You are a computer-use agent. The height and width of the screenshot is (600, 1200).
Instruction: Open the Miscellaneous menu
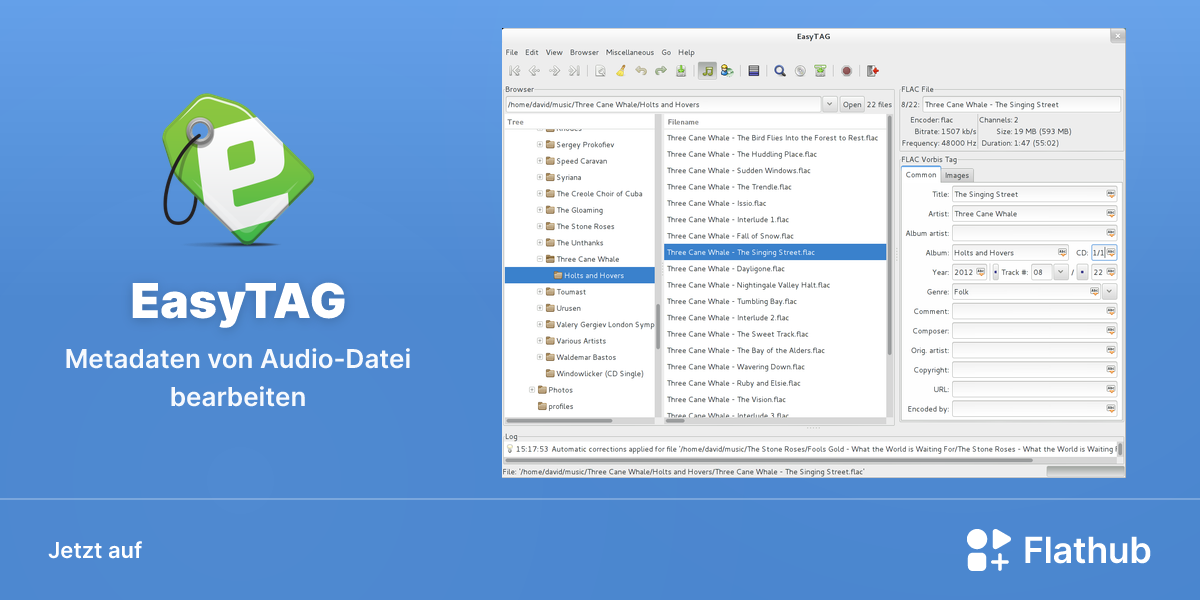coord(630,52)
